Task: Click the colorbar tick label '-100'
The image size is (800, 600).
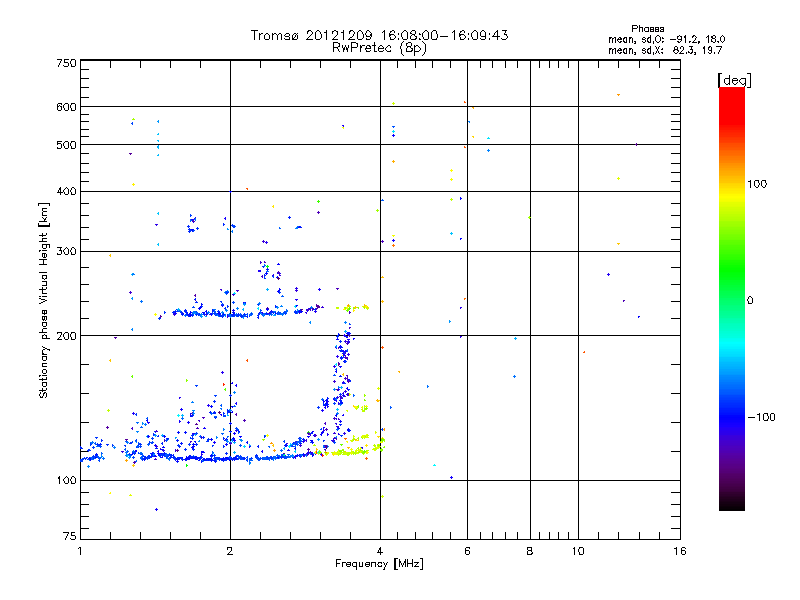Action: pos(761,417)
